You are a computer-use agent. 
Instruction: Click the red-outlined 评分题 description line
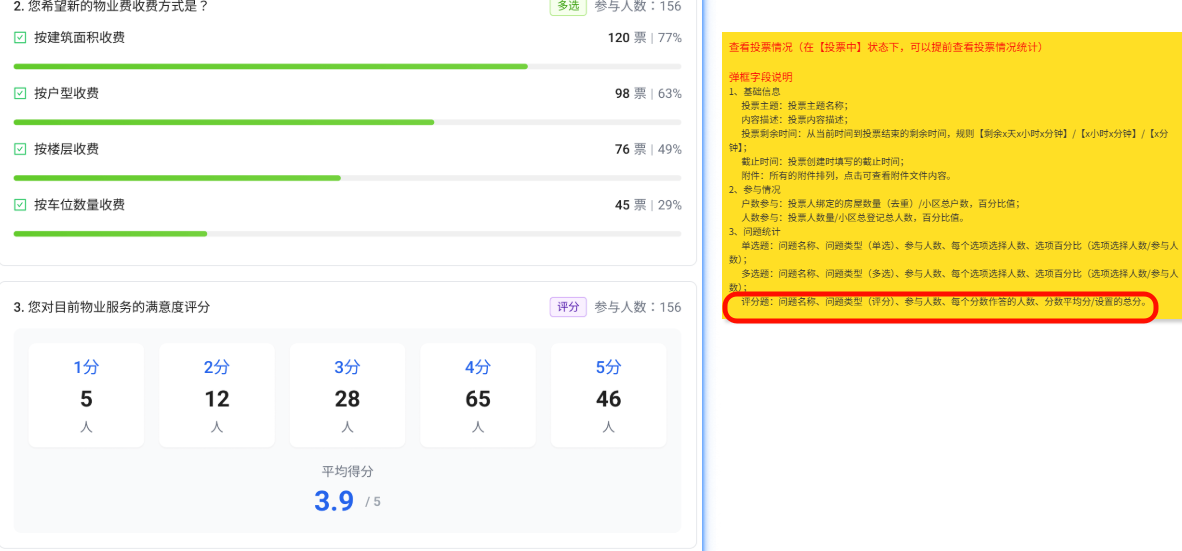tap(943, 301)
